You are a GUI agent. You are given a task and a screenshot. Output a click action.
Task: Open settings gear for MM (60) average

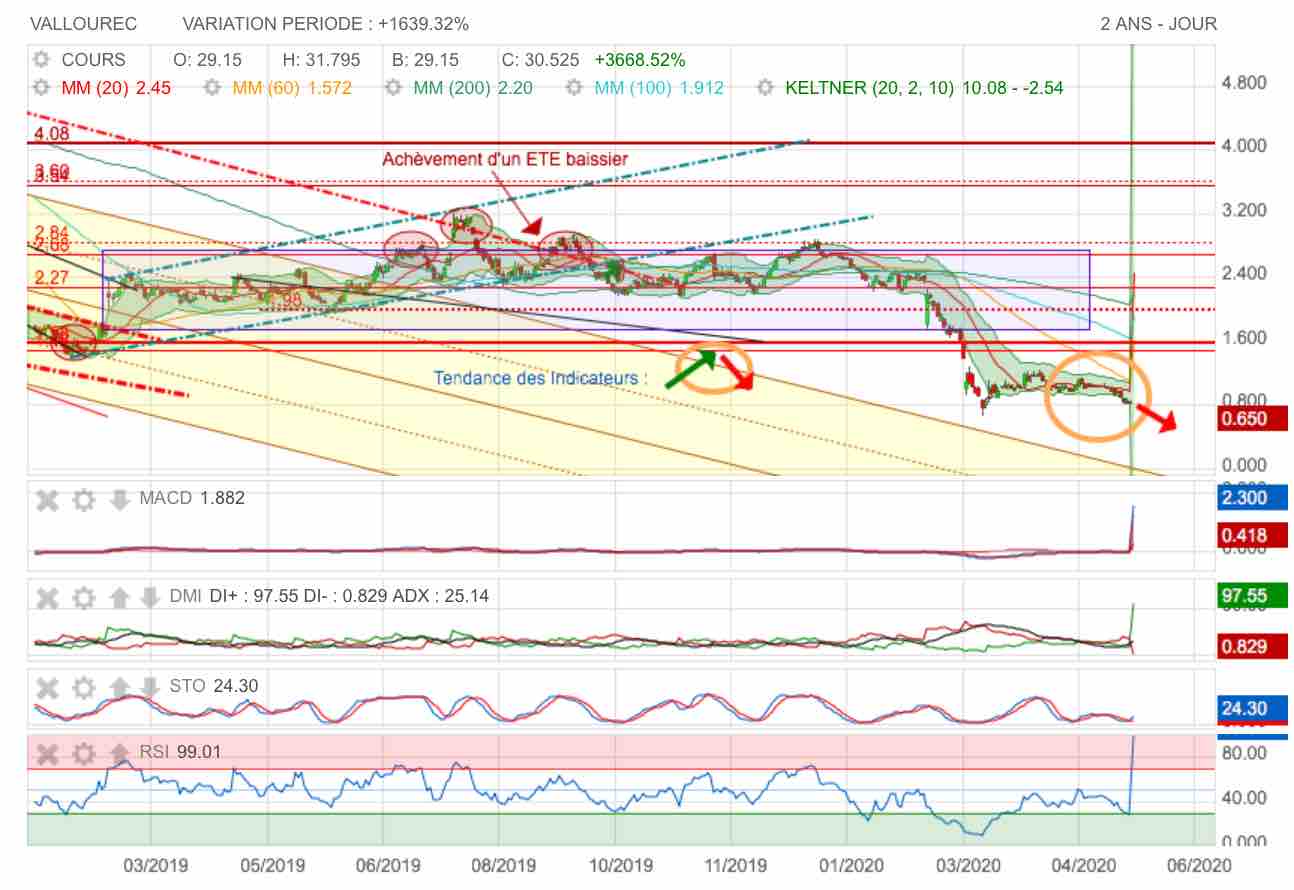point(212,88)
